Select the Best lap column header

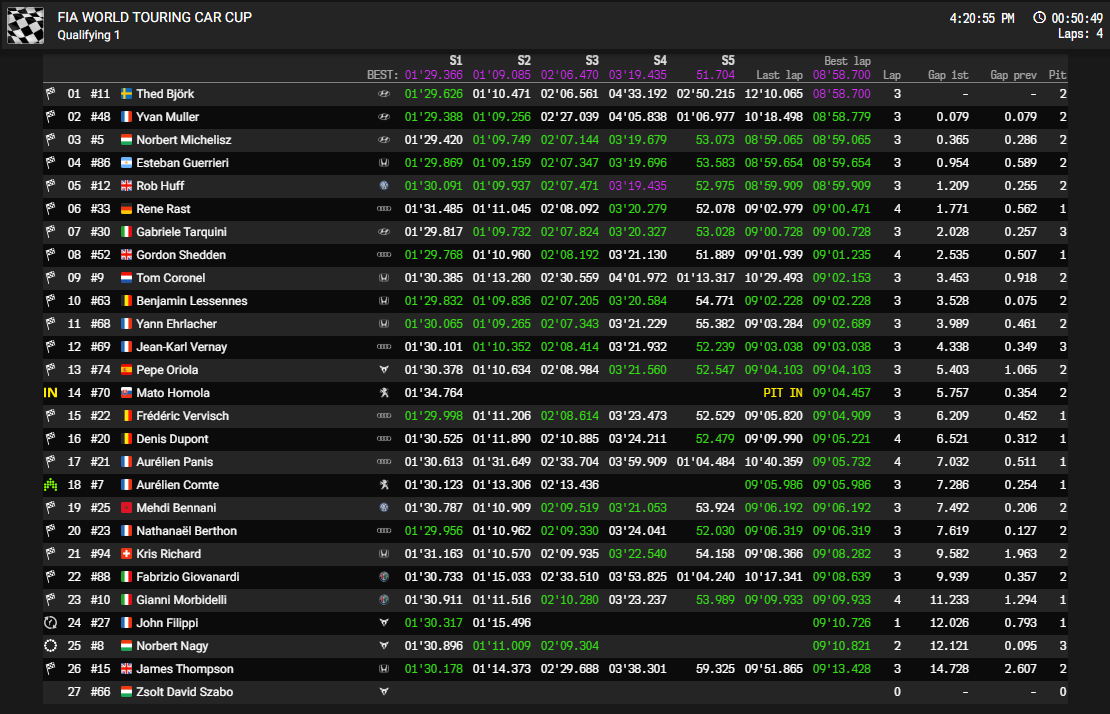[847, 60]
